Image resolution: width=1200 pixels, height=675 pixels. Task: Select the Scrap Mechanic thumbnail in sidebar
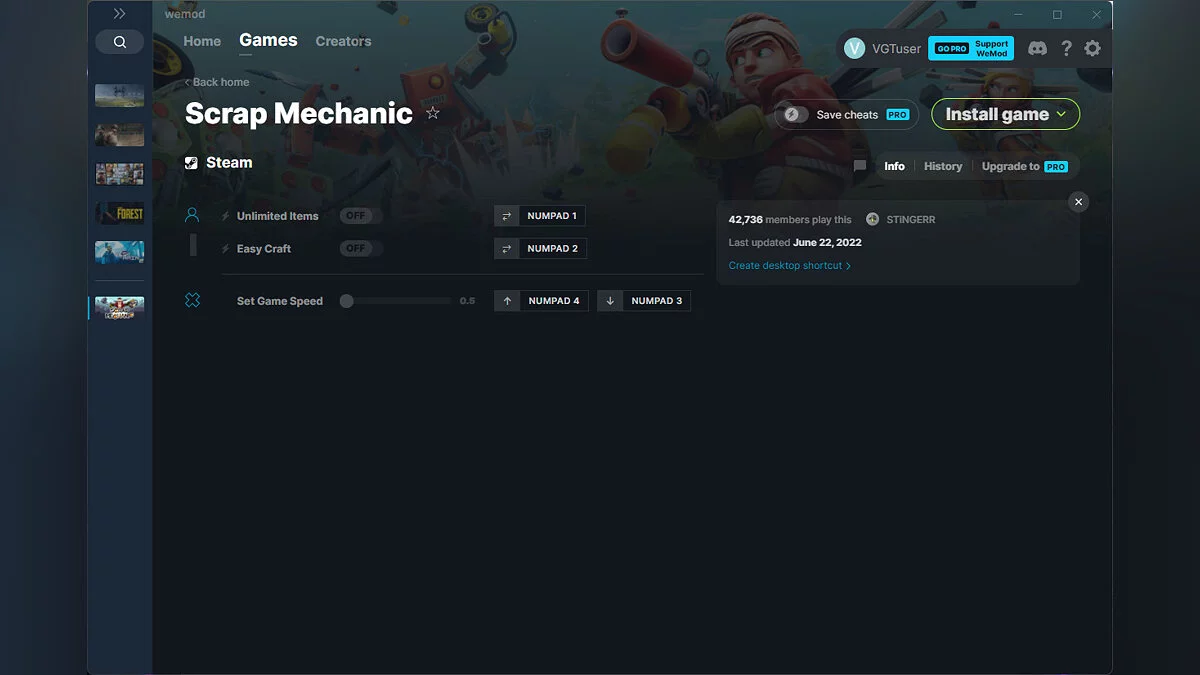(120, 308)
